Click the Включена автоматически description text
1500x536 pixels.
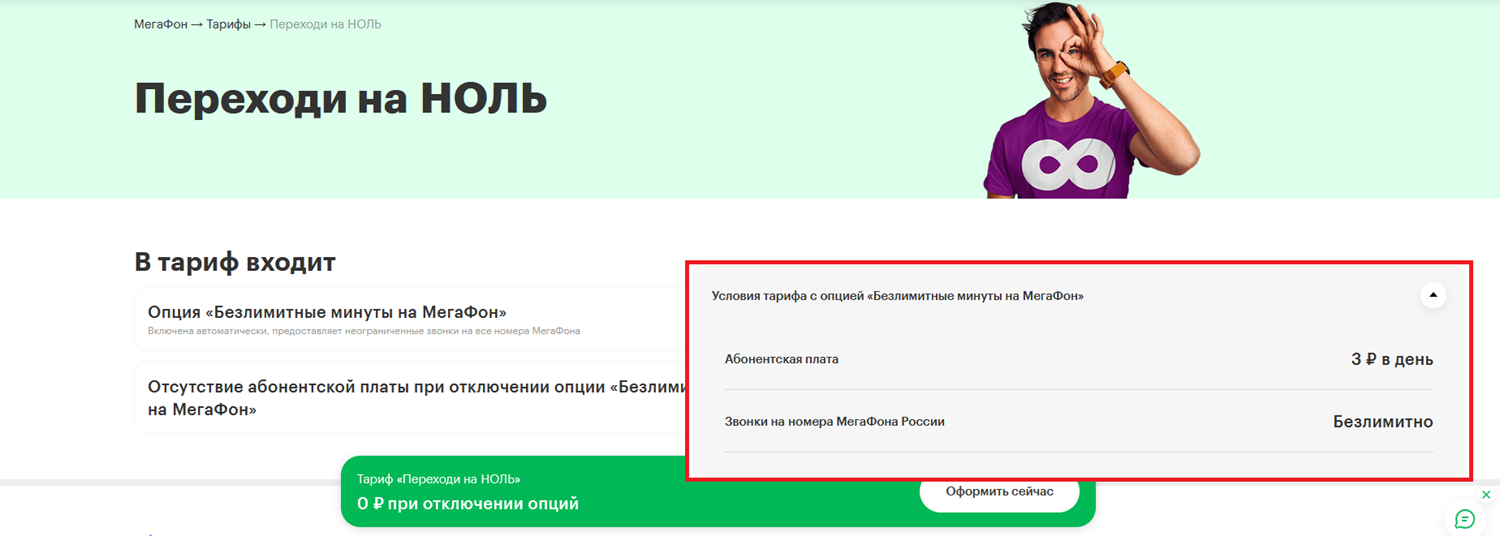point(364,331)
